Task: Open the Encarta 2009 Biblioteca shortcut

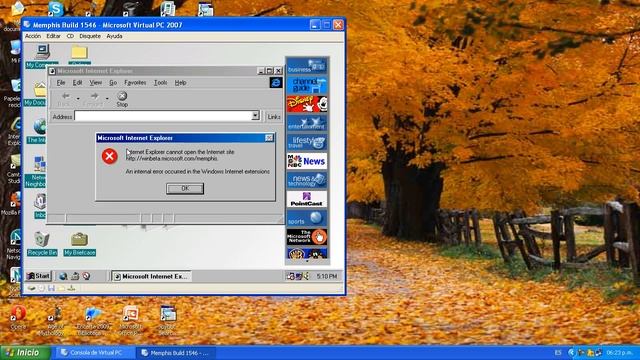Action: 92,321
